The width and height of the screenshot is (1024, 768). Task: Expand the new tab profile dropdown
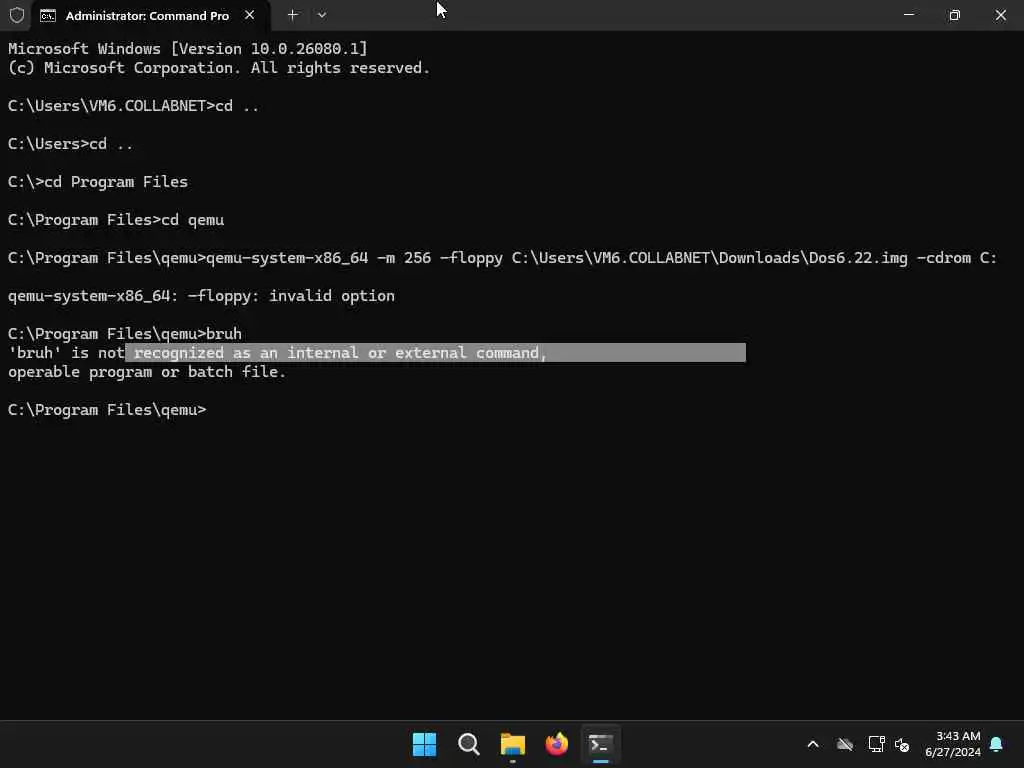(322, 14)
